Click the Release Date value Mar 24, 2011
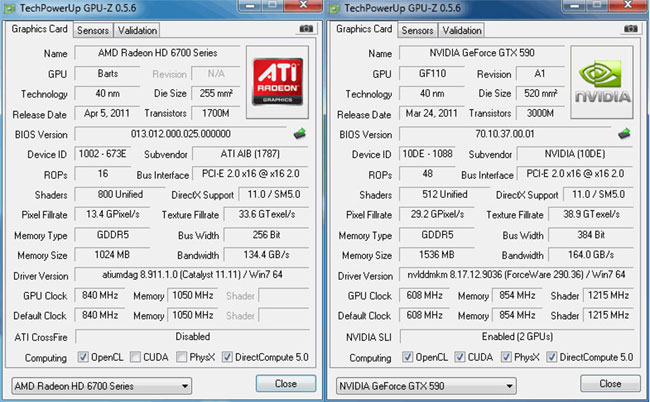Image resolution: width=650 pixels, height=402 pixels. tap(431, 114)
